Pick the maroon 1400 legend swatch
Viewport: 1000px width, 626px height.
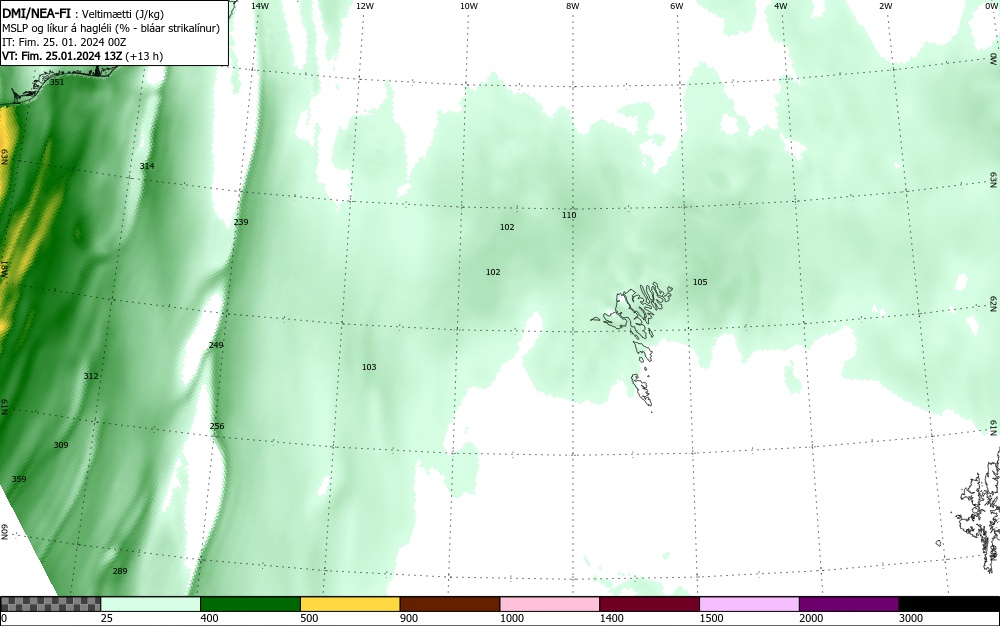pyautogui.click(x=649, y=604)
